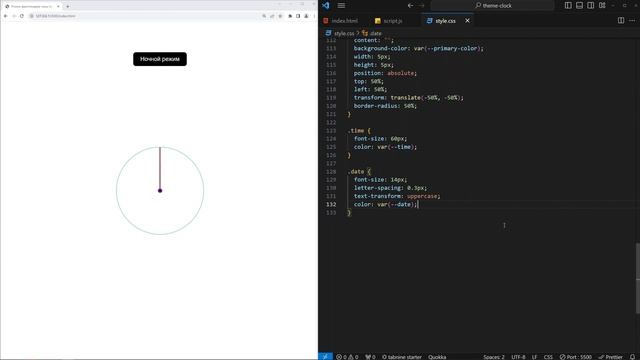Click text-transform: uppercase line
This screenshot has width=640, height=360.
click(397, 196)
